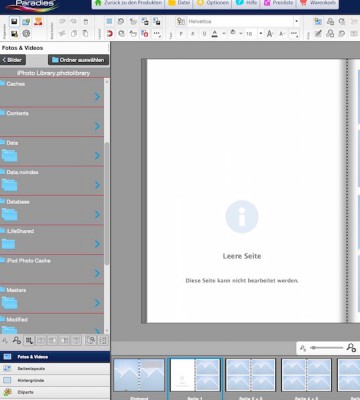Expand the Database folder chevron
This screenshot has width=360, height=400.
coord(97,214)
